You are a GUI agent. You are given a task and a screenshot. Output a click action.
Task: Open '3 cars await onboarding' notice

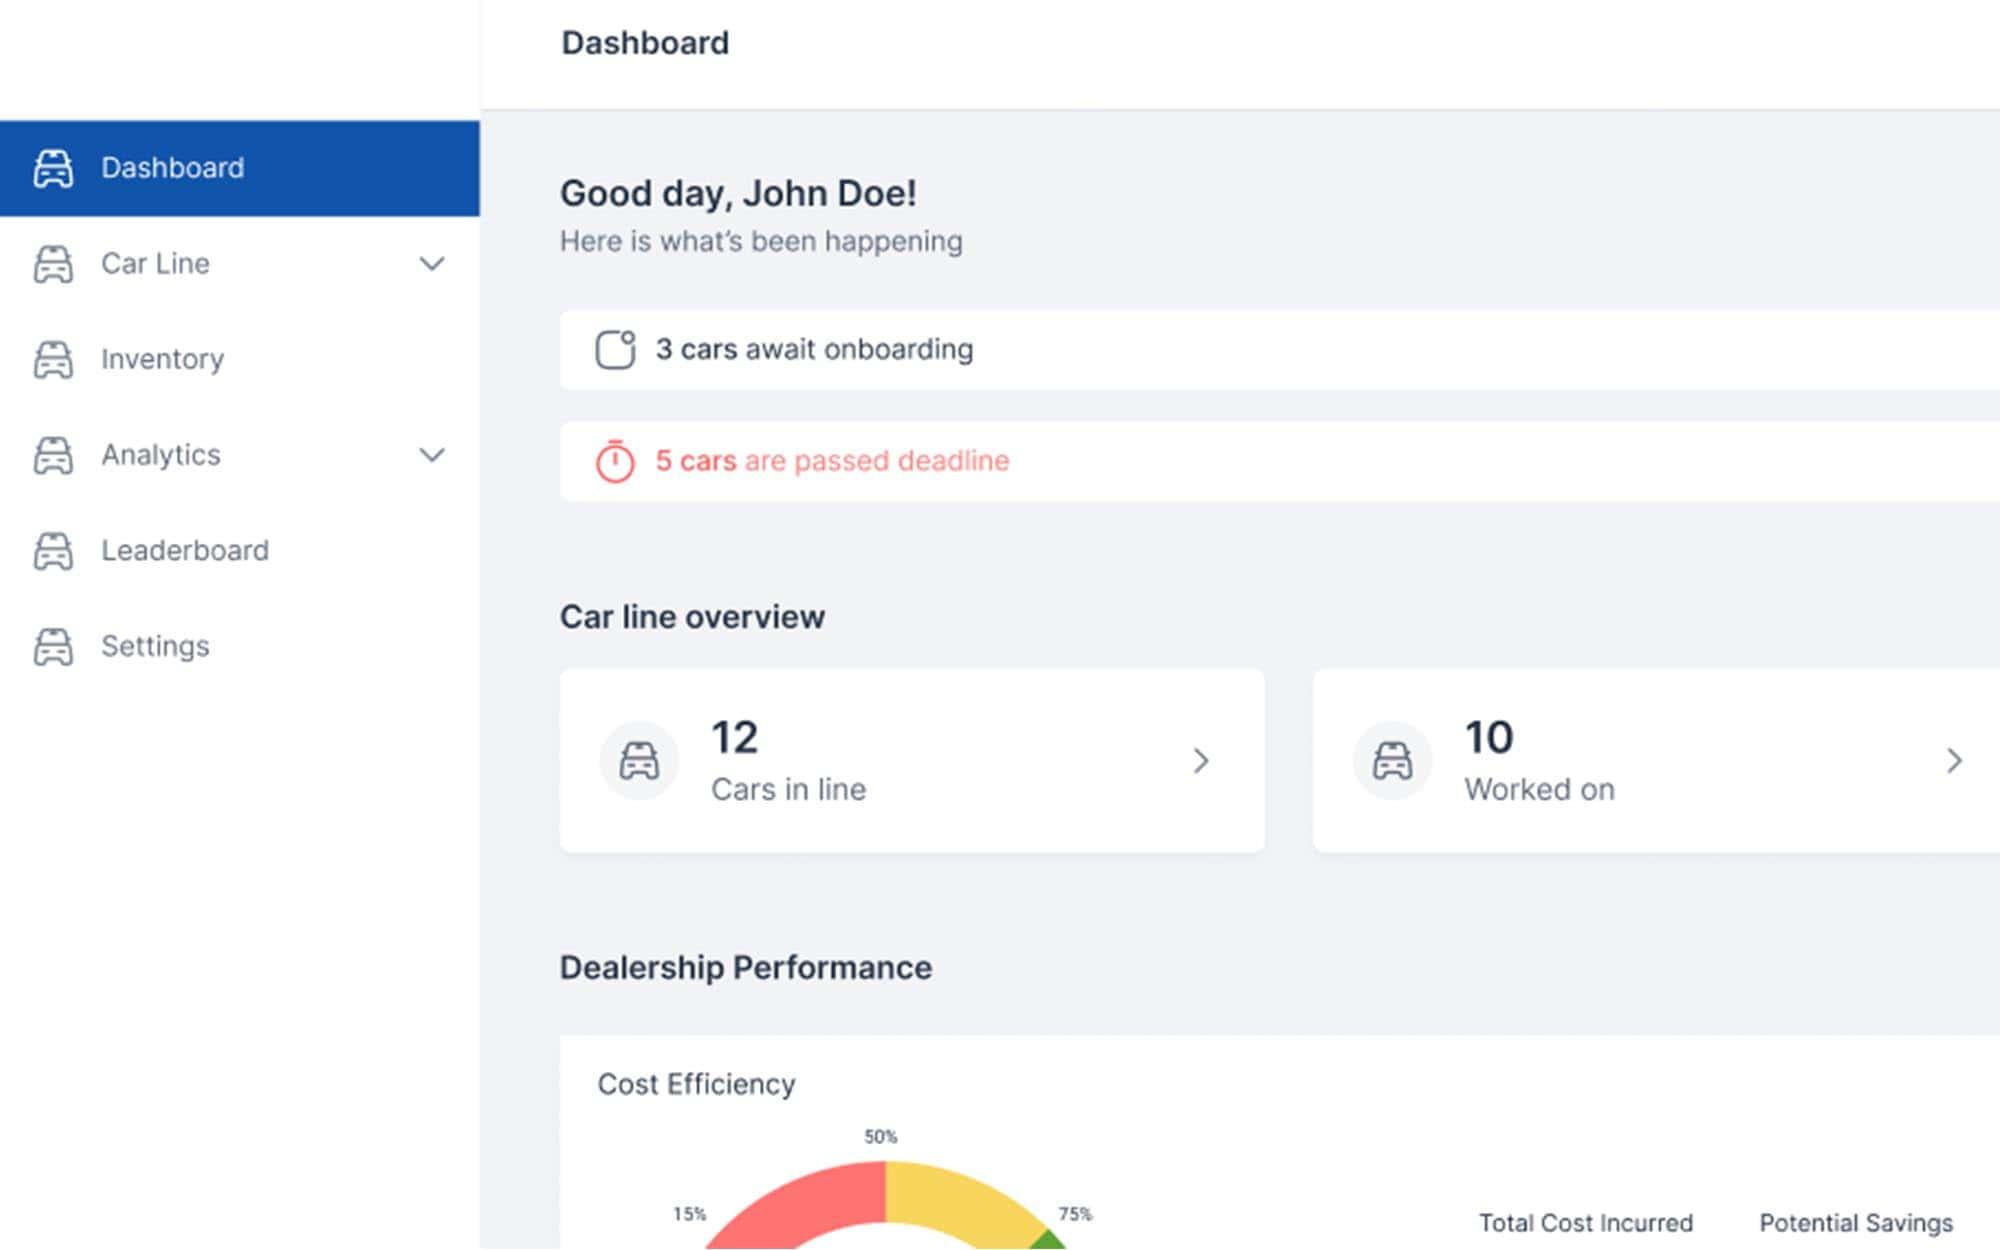pos(814,350)
